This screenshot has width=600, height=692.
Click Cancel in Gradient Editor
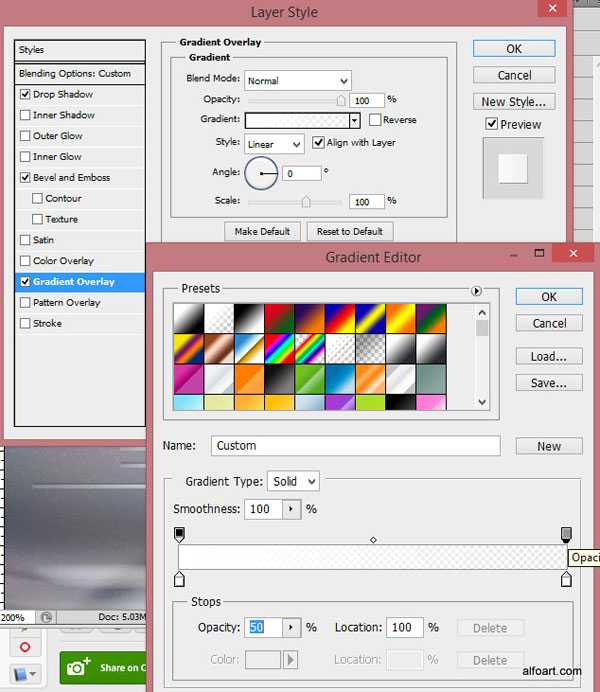click(549, 323)
